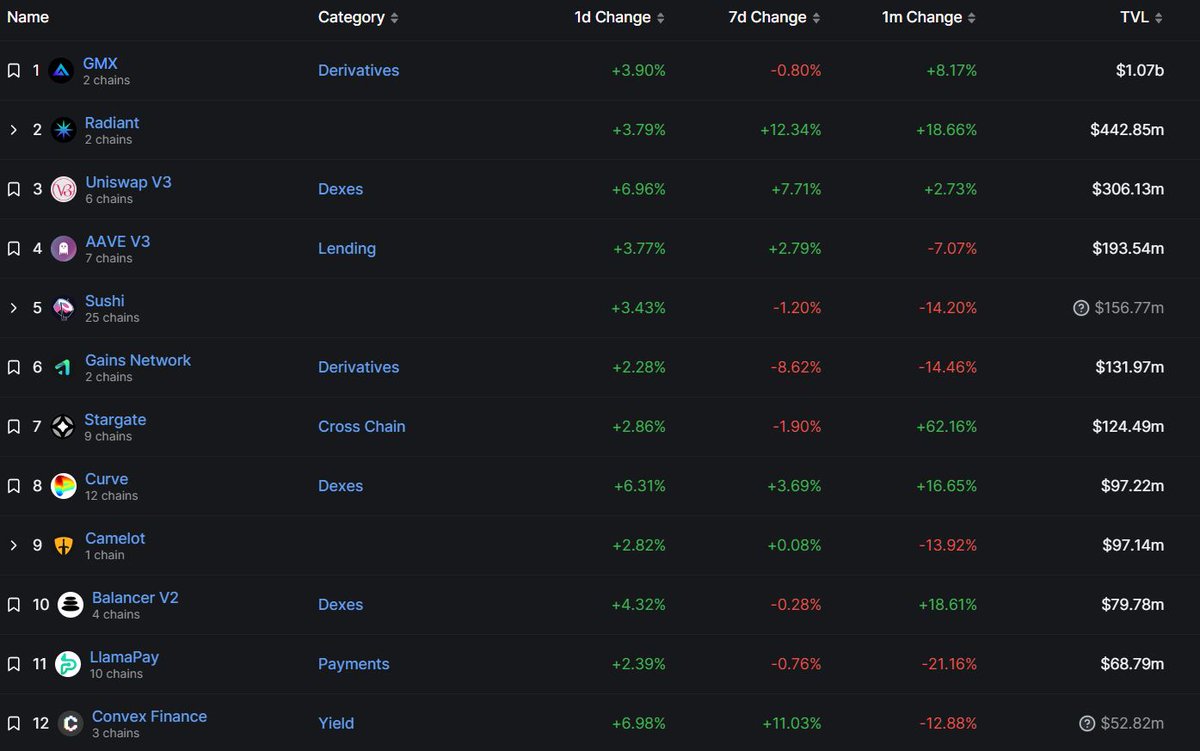Open the Sushi protocol link

(x=105, y=300)
